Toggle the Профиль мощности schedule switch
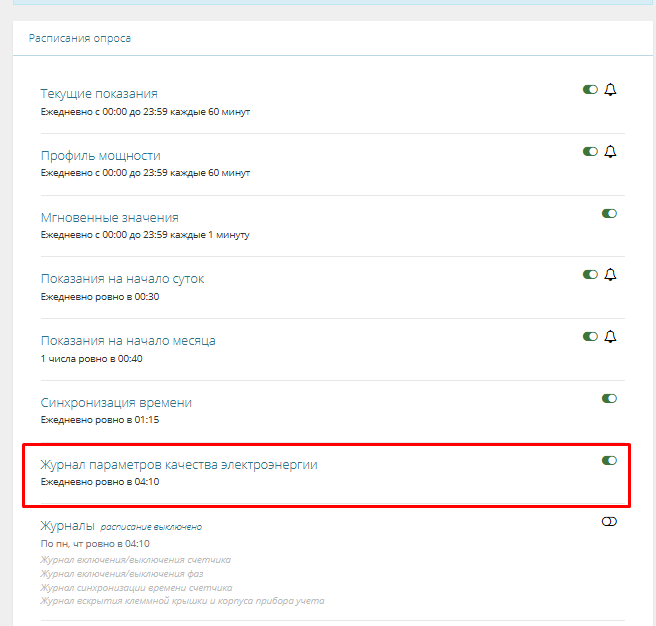 point(590,151)
